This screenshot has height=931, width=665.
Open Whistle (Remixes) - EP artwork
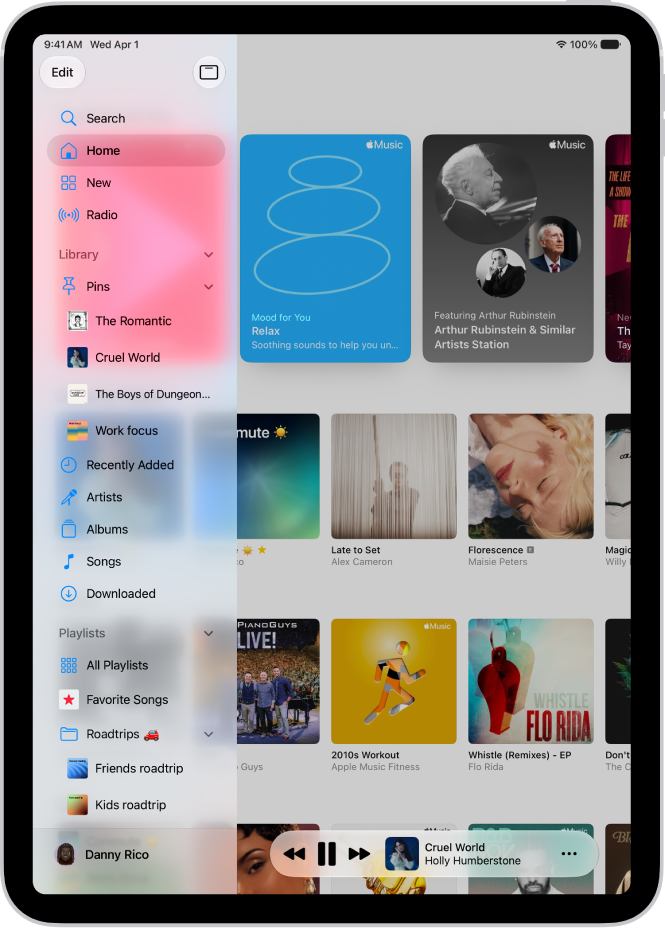click(x=531, y=681)
